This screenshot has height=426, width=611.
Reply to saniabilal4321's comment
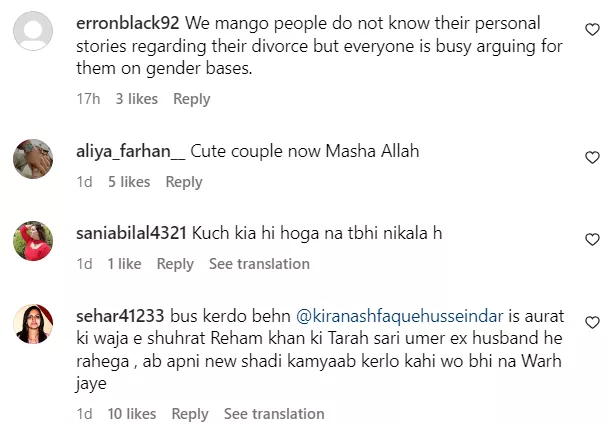(175, 264)
